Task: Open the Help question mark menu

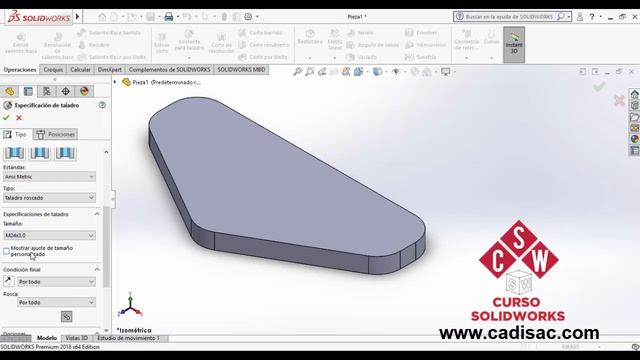Action: click(x=592, y=17)
